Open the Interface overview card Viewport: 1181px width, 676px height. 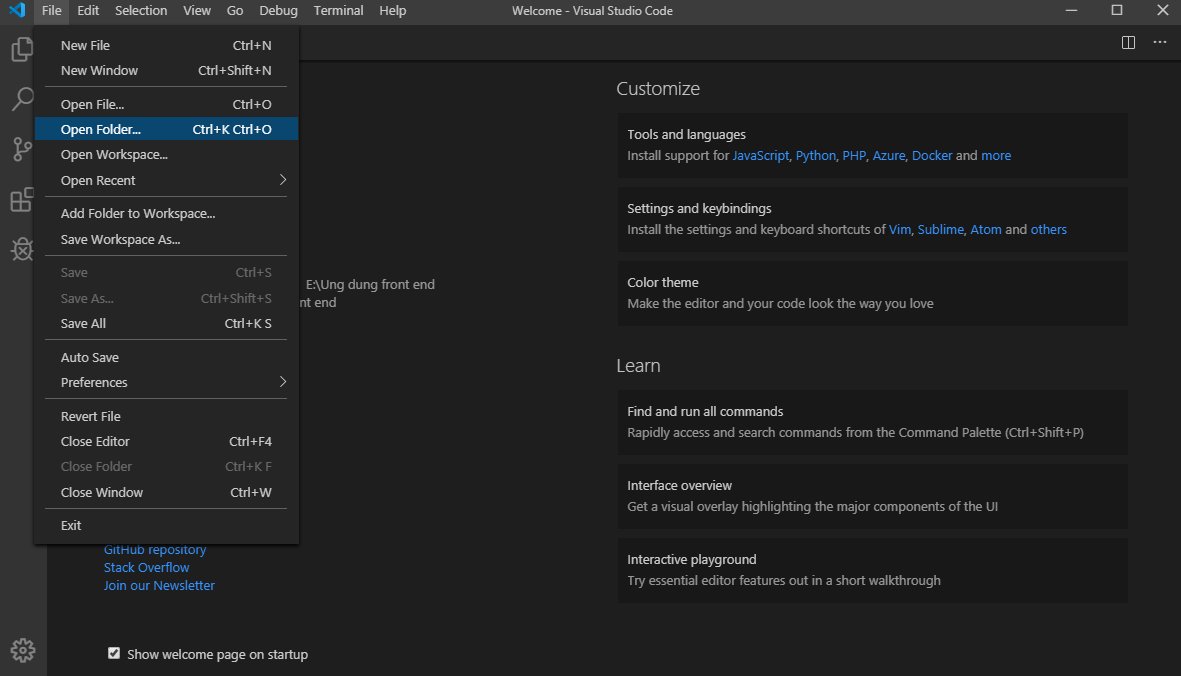pos(872,496)
